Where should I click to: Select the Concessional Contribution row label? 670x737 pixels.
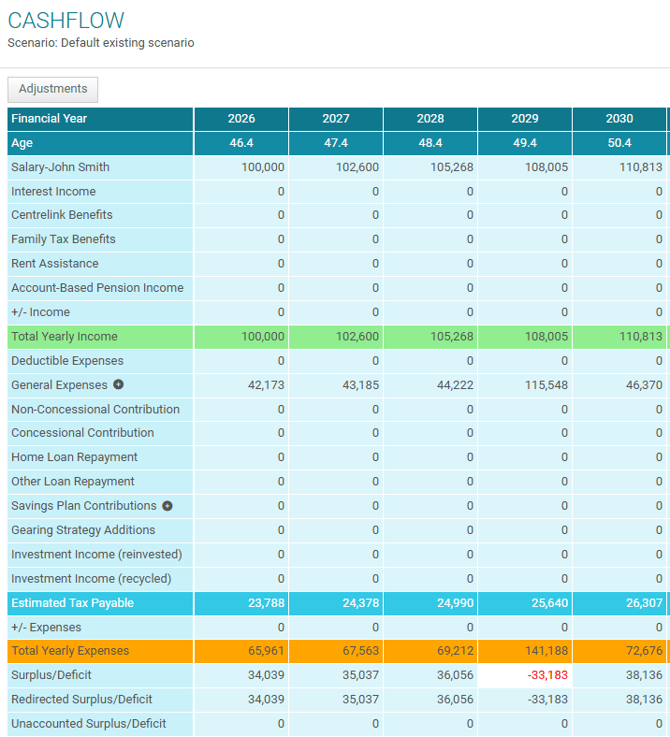tap(82, 433)
